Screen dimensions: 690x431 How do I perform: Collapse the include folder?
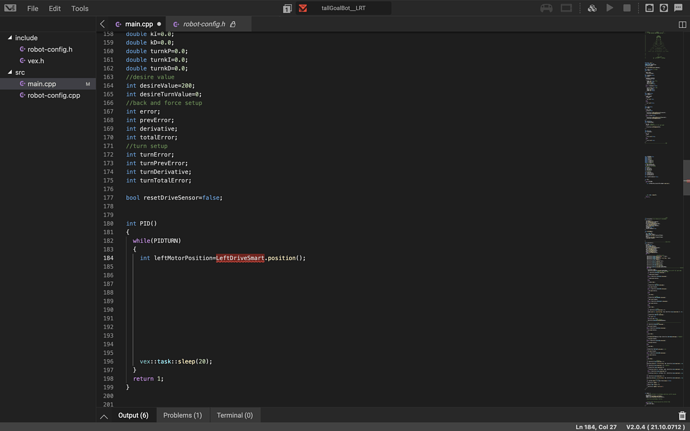[x=10, y=38]
